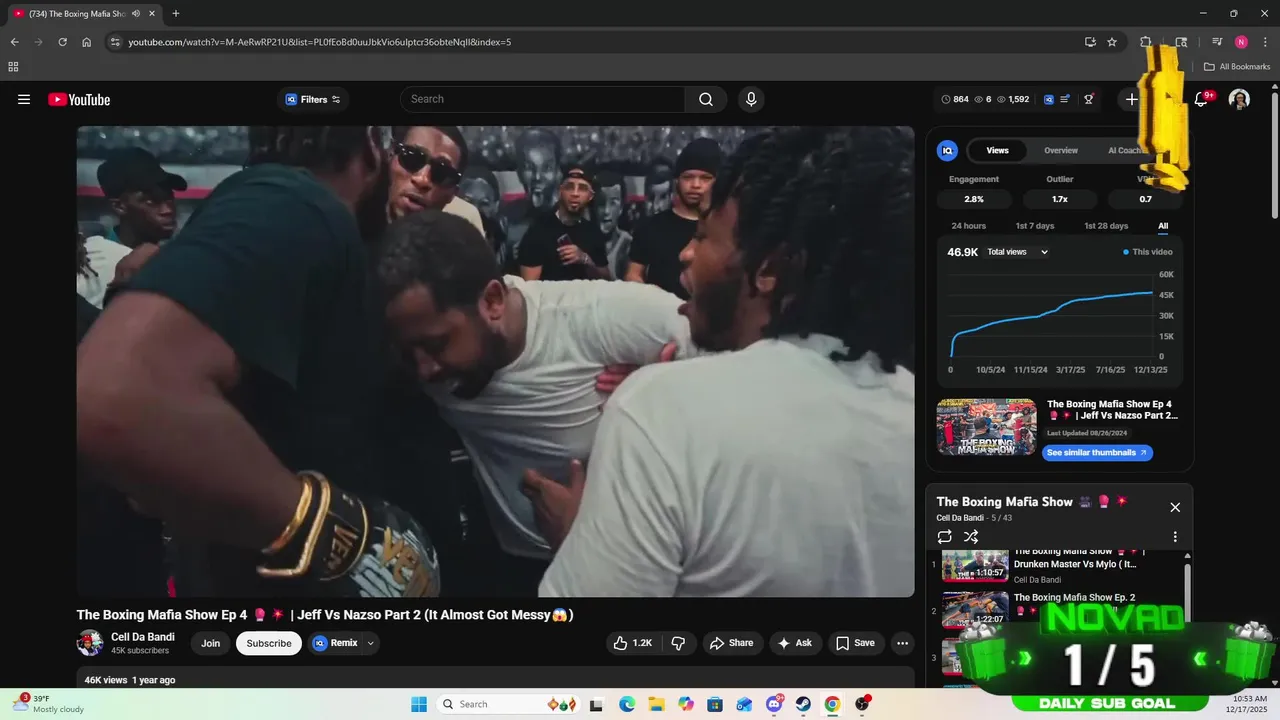Click the URL address bar
Viewport: 1280px width, 720px height.
[600, 42]
